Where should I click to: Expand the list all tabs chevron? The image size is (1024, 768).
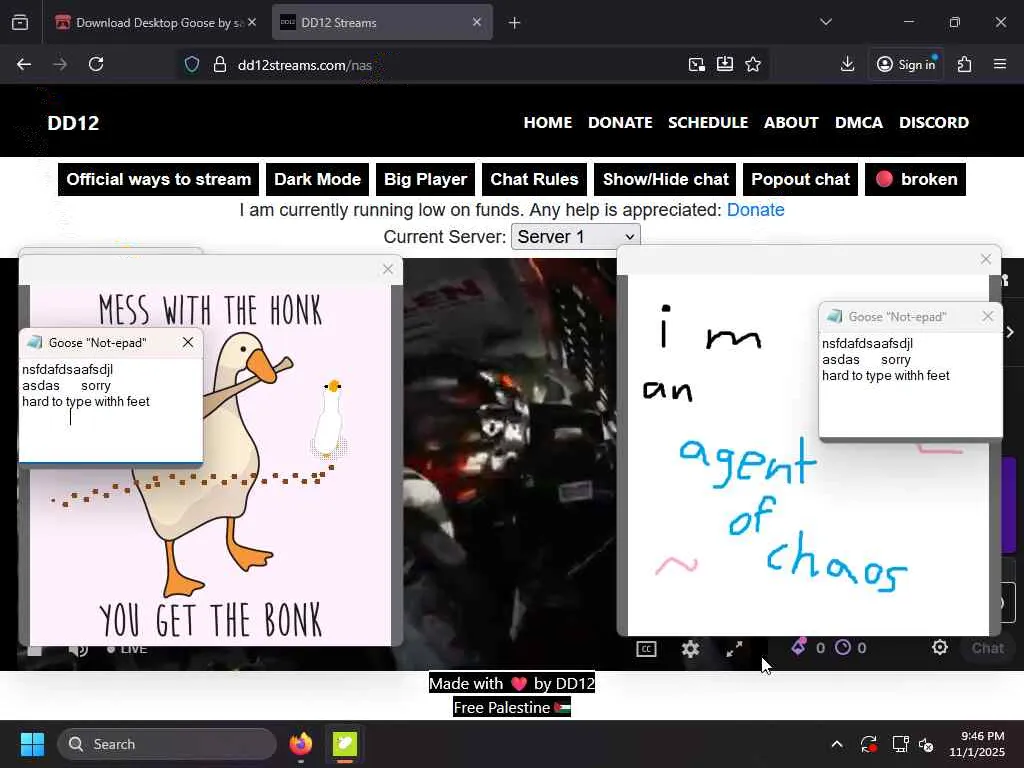click(826, 22)
